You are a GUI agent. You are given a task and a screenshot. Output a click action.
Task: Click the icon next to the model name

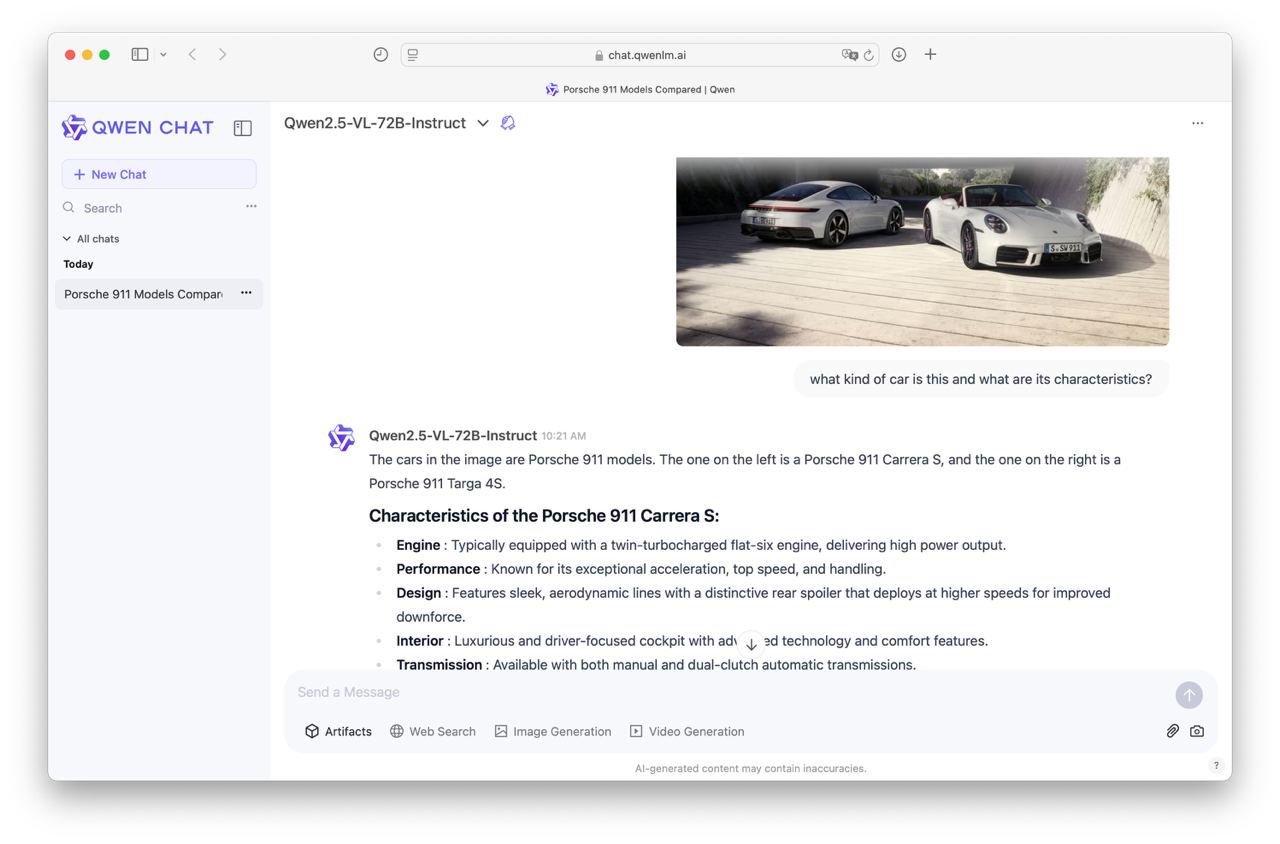pyautogui.click(x=508, y=123)
